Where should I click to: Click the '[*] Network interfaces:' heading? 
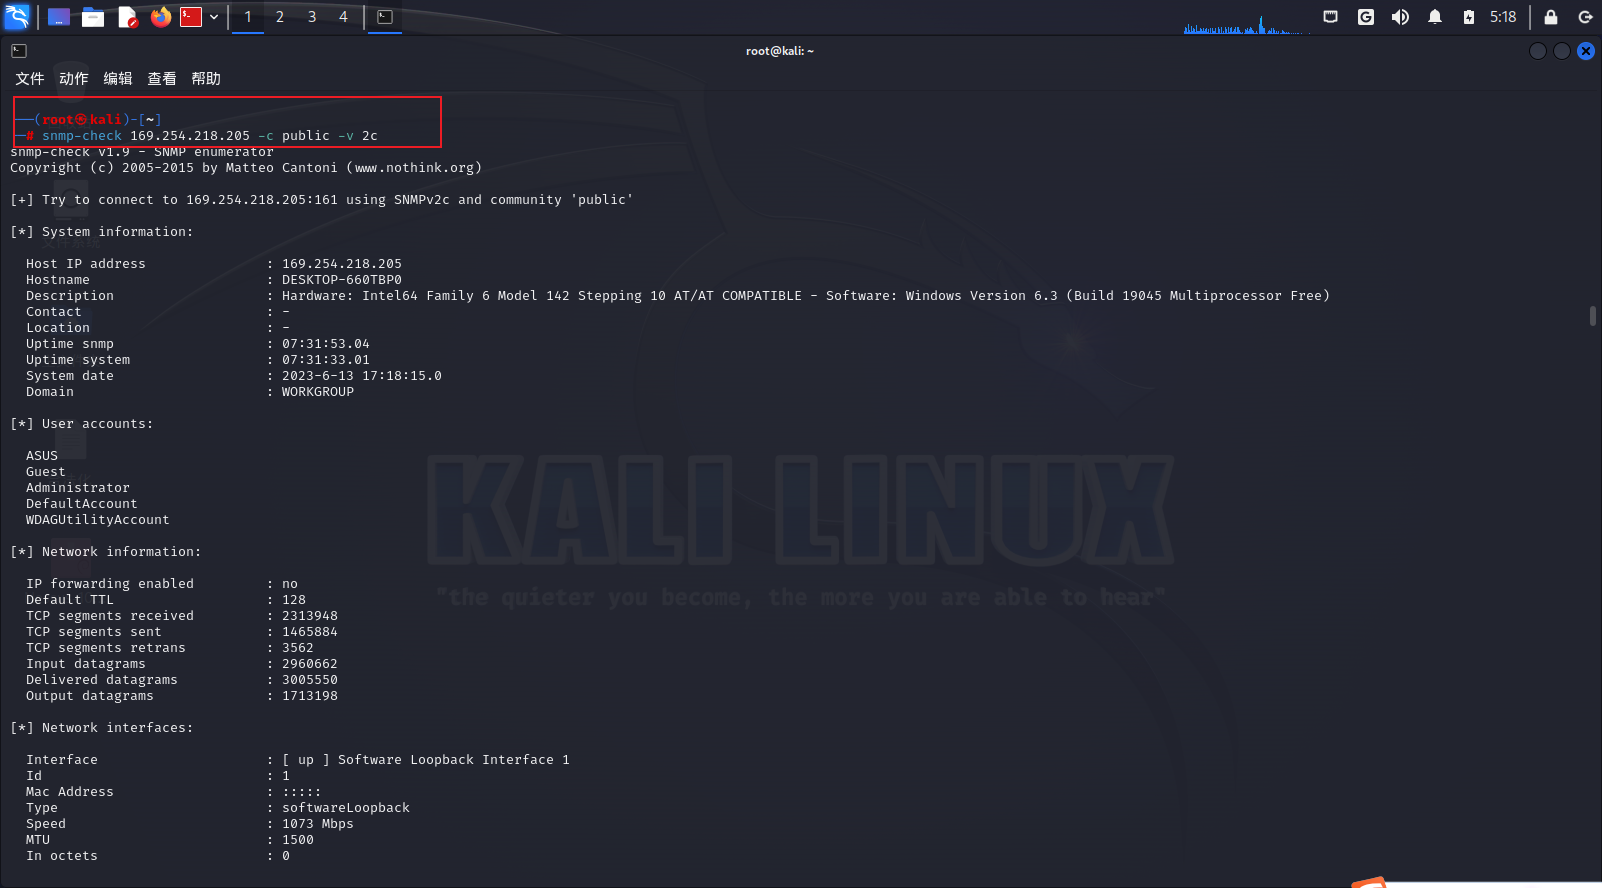(x=102, y=728)
